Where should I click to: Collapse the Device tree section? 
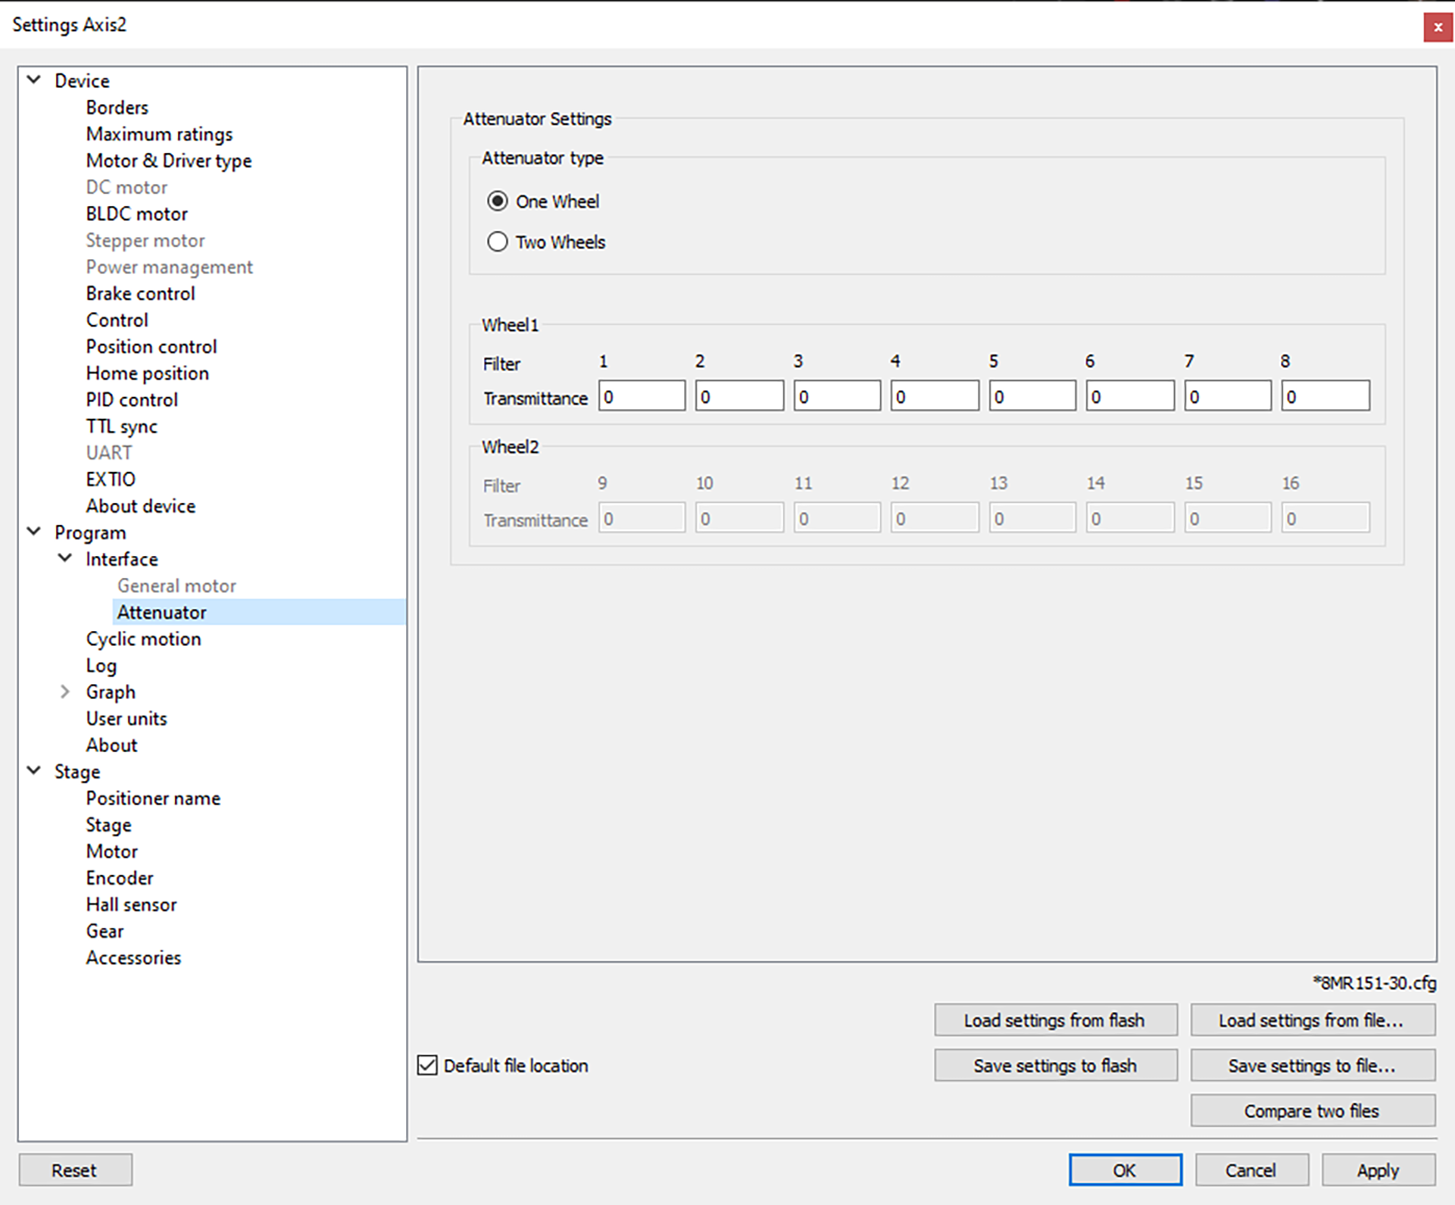(34, 80)
